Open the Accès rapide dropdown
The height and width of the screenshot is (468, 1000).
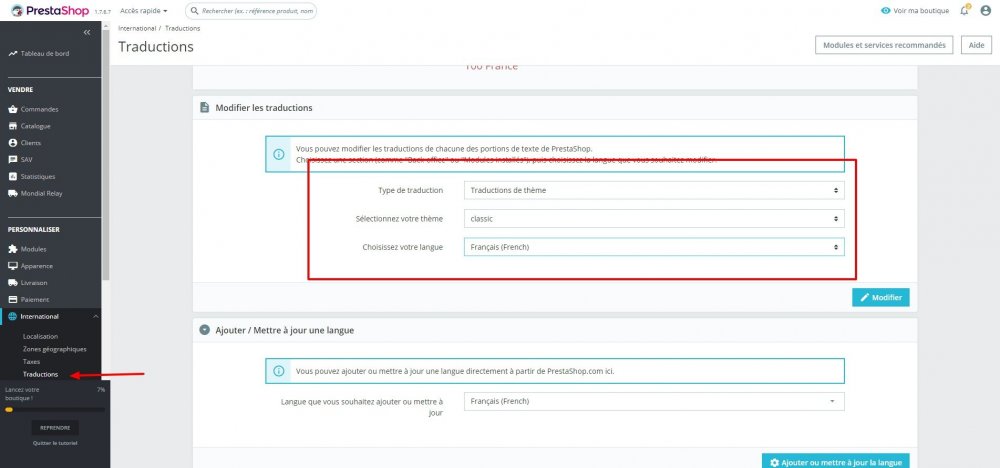point(144,11)
